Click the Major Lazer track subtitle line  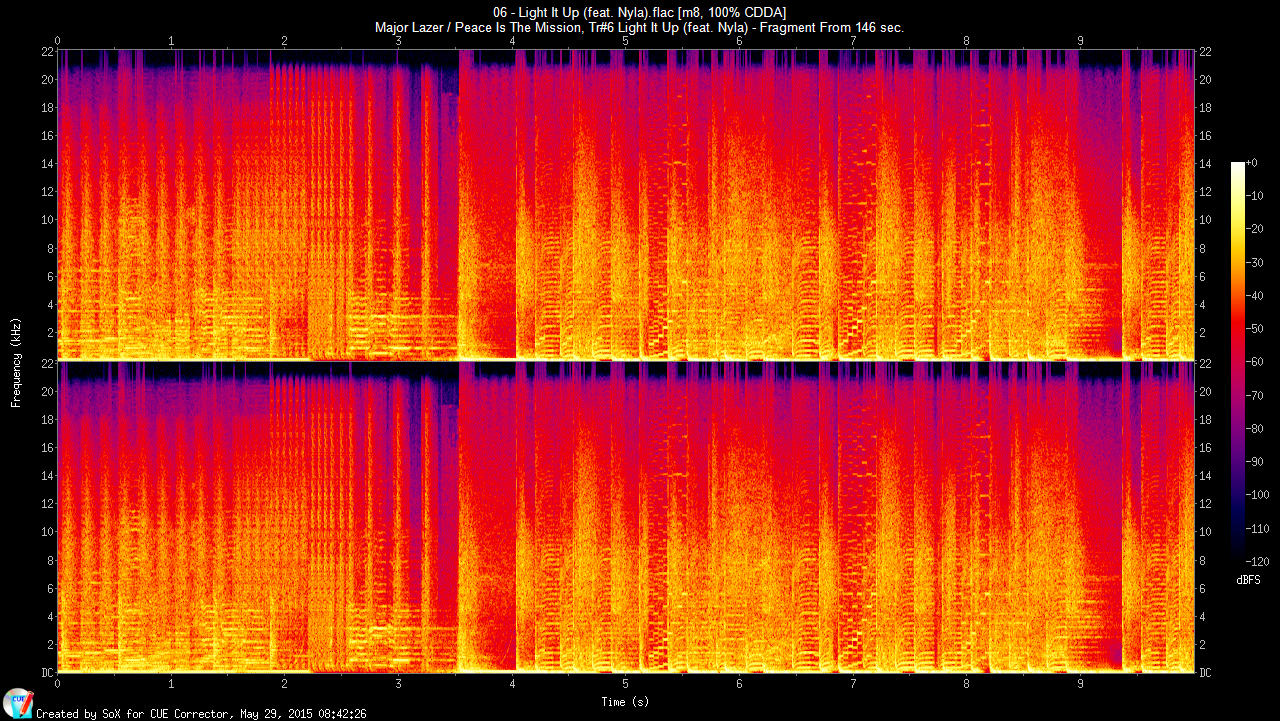click(x=640, y=28)
